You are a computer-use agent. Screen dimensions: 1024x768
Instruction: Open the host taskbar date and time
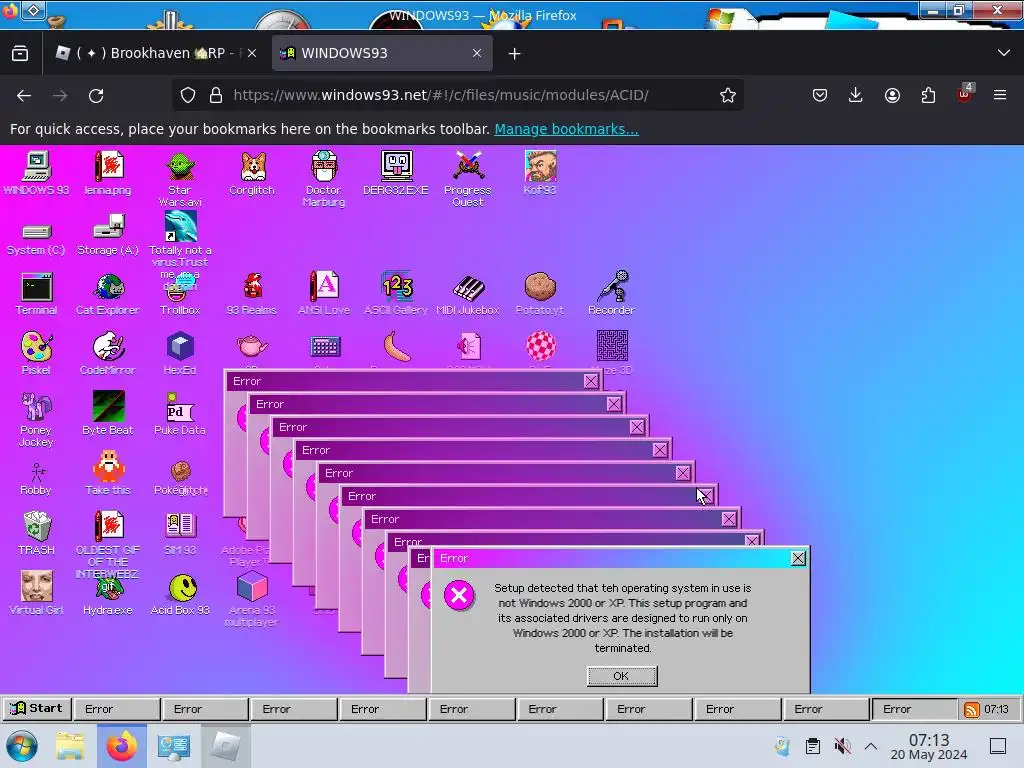(x=929, y=746)
